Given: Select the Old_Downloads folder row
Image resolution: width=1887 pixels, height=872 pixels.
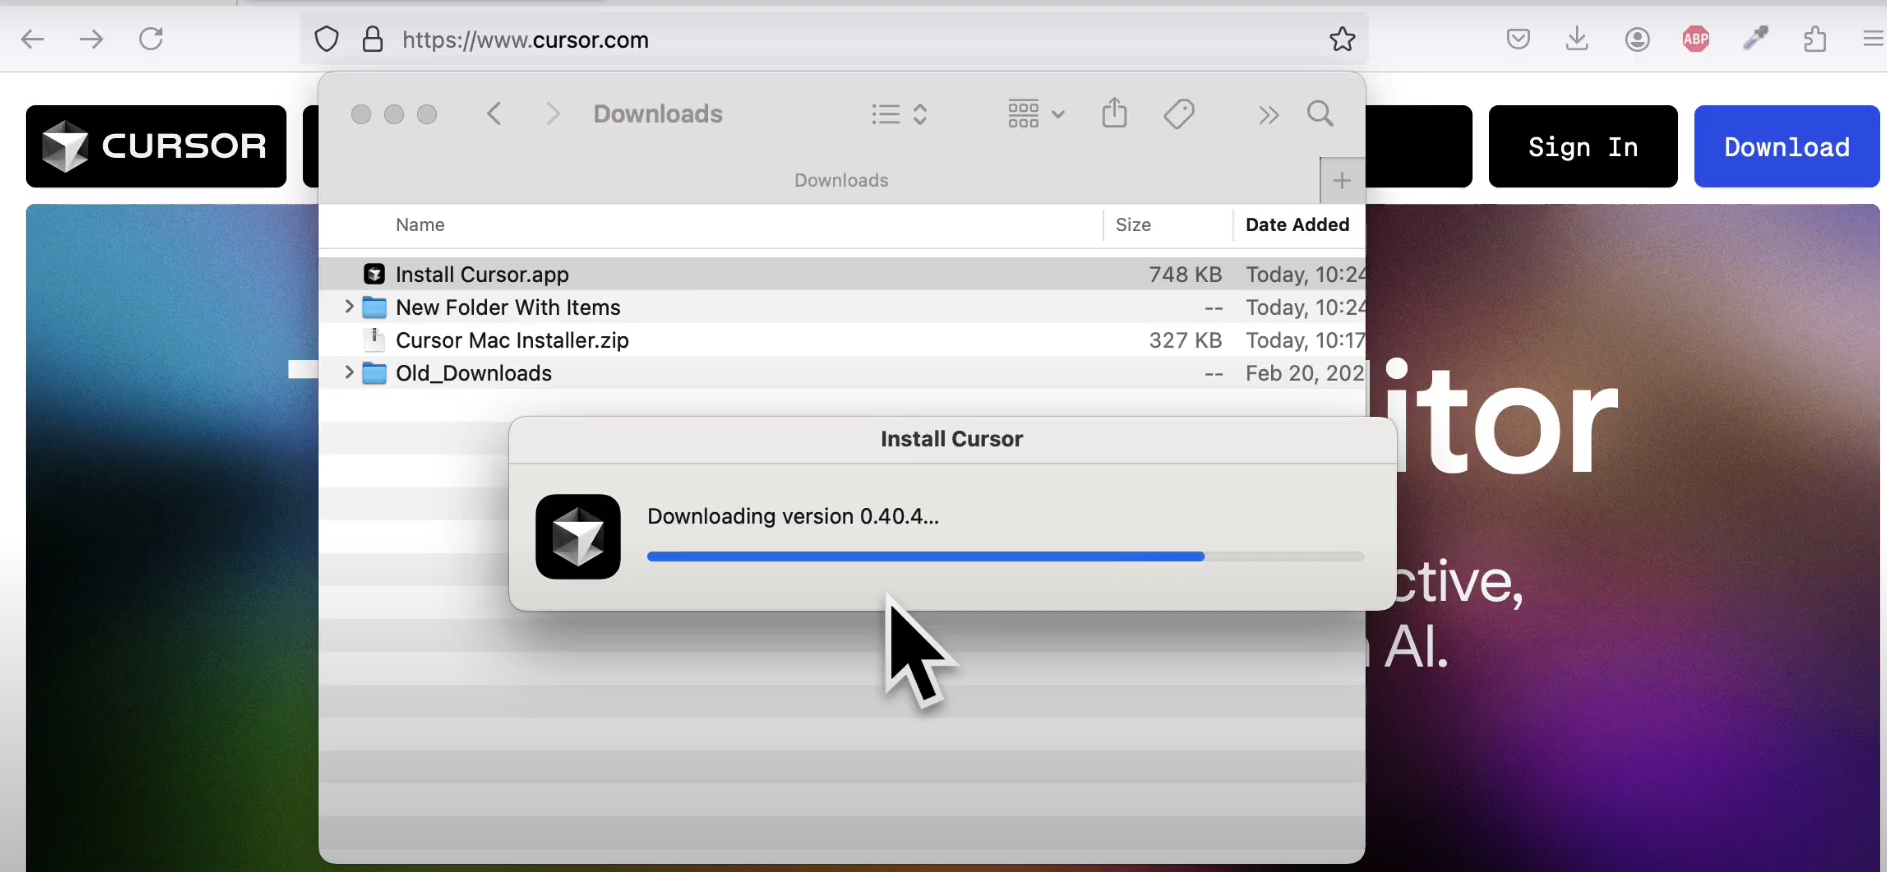Looking at the screenshot, I should point(842,373).
